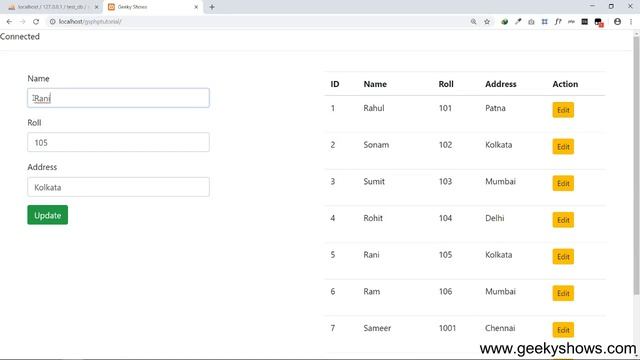Viewport: 640px width, 360px height.
Task: Click the ID column header
Action: [x=335, y=84]
